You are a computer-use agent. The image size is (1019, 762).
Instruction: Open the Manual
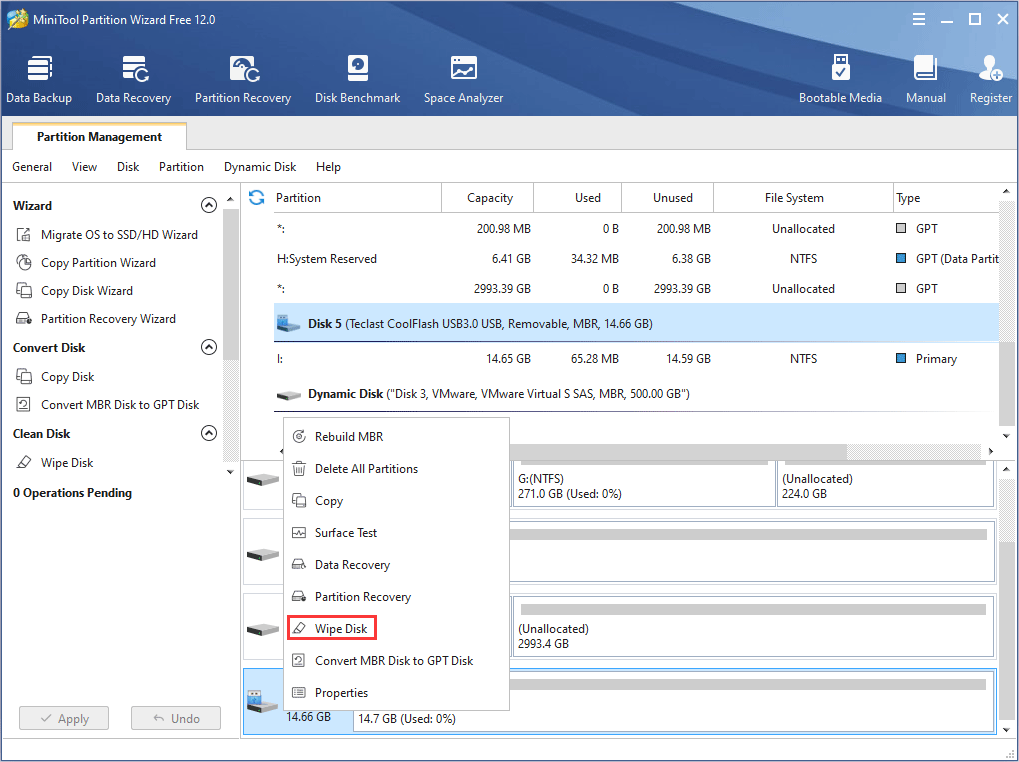tap(925, 80)
